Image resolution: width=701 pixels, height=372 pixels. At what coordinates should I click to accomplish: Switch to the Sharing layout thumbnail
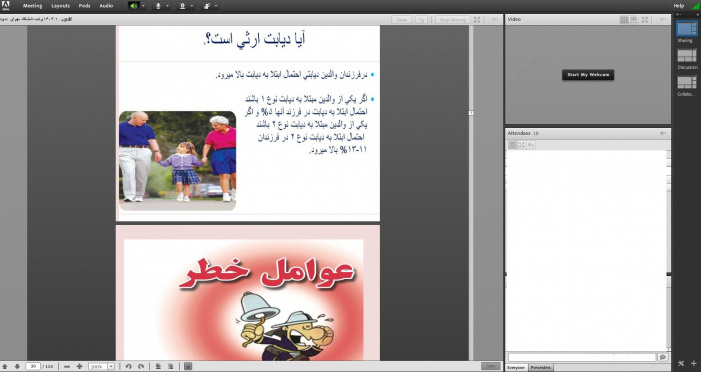[x=687, y=29]
